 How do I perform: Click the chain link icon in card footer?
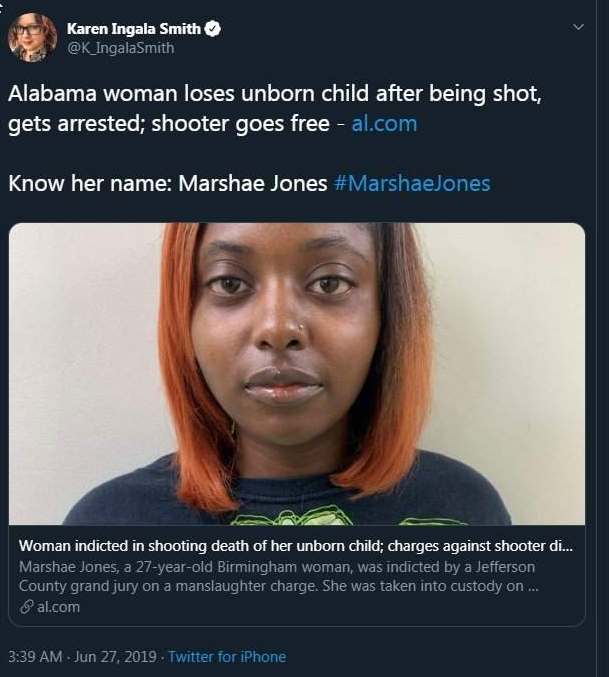pos(26,607)
